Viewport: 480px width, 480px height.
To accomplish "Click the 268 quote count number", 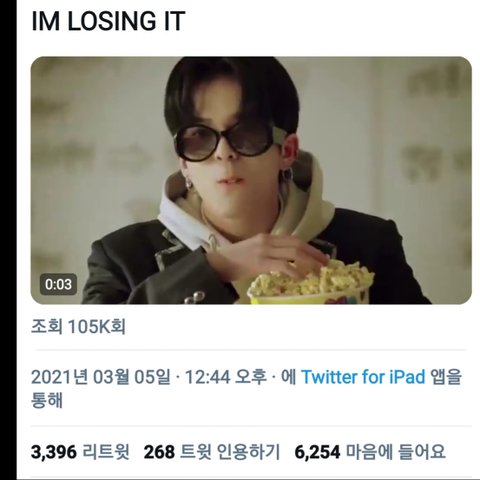I will click(159, 452).
